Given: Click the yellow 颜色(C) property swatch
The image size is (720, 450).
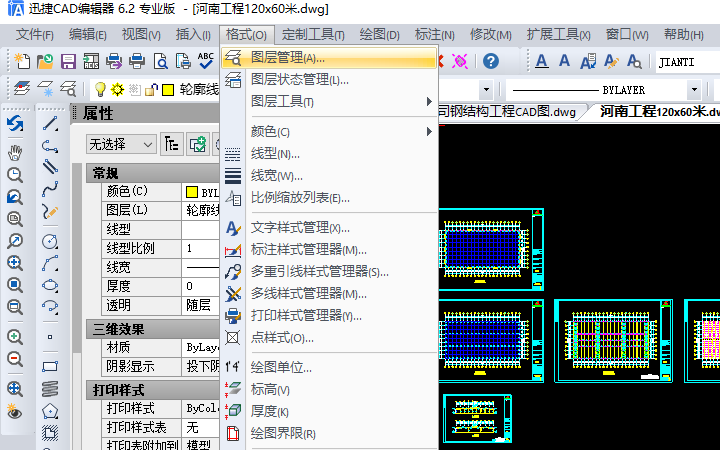Looking at the screenshot, I should click(x=192, y=192).
